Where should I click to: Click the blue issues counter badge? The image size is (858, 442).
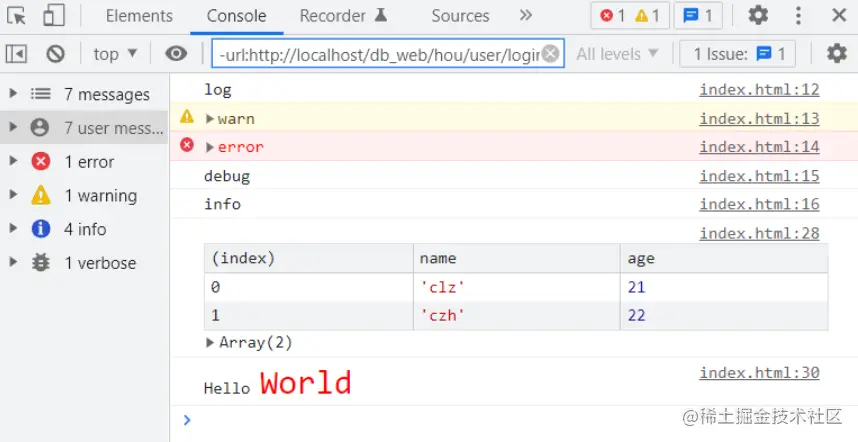698,16
